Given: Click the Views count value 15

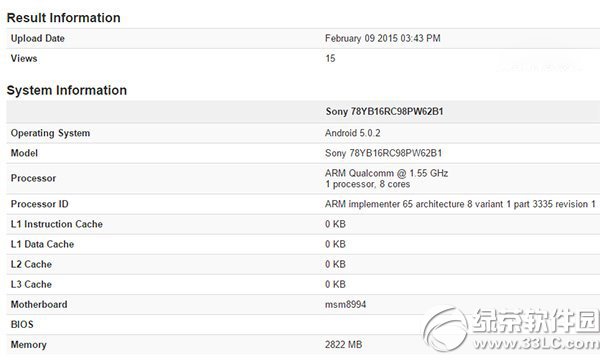Looking at the screenshot, I should pyautogui.click(x=330, y=59).
